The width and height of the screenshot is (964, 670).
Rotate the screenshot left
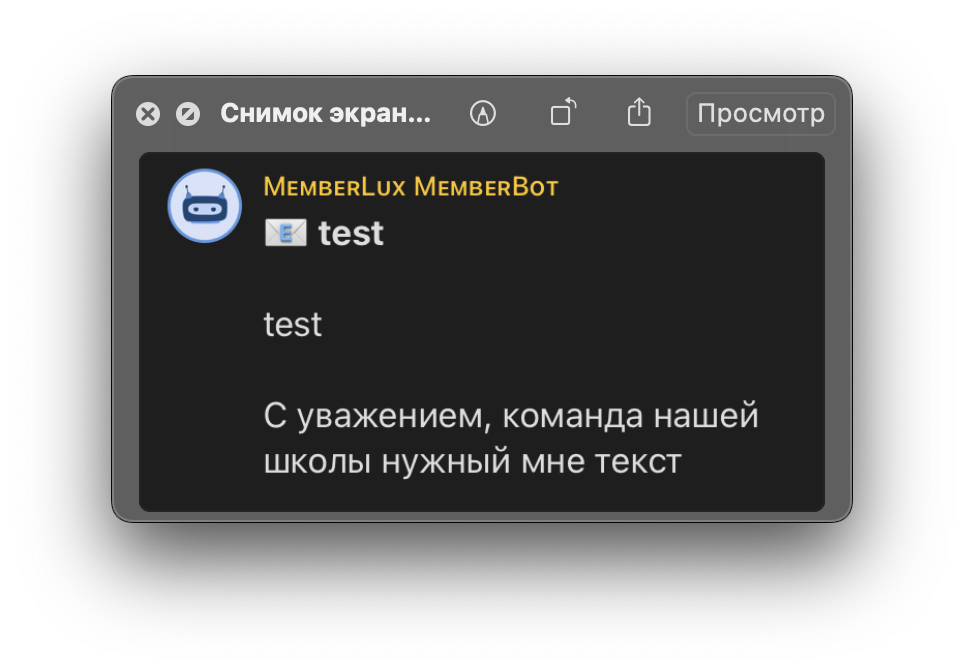click(564, 112)
